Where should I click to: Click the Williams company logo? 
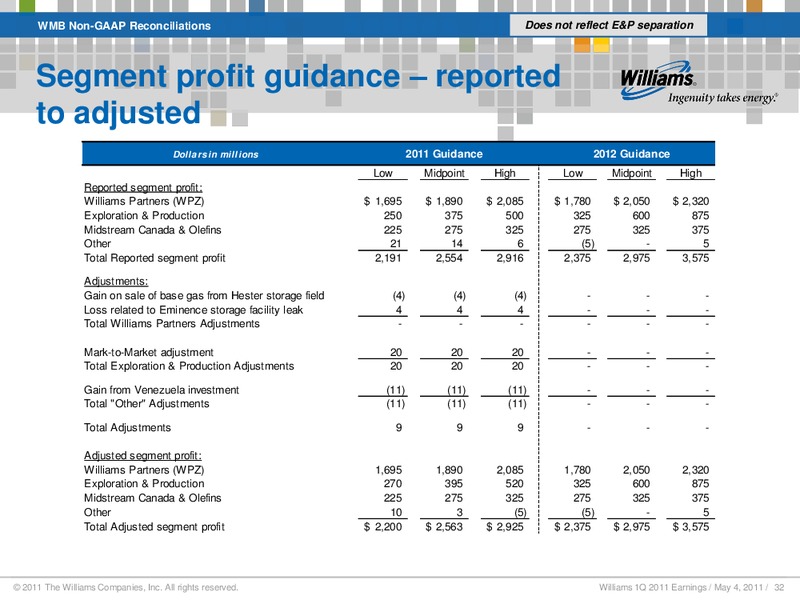699,83
